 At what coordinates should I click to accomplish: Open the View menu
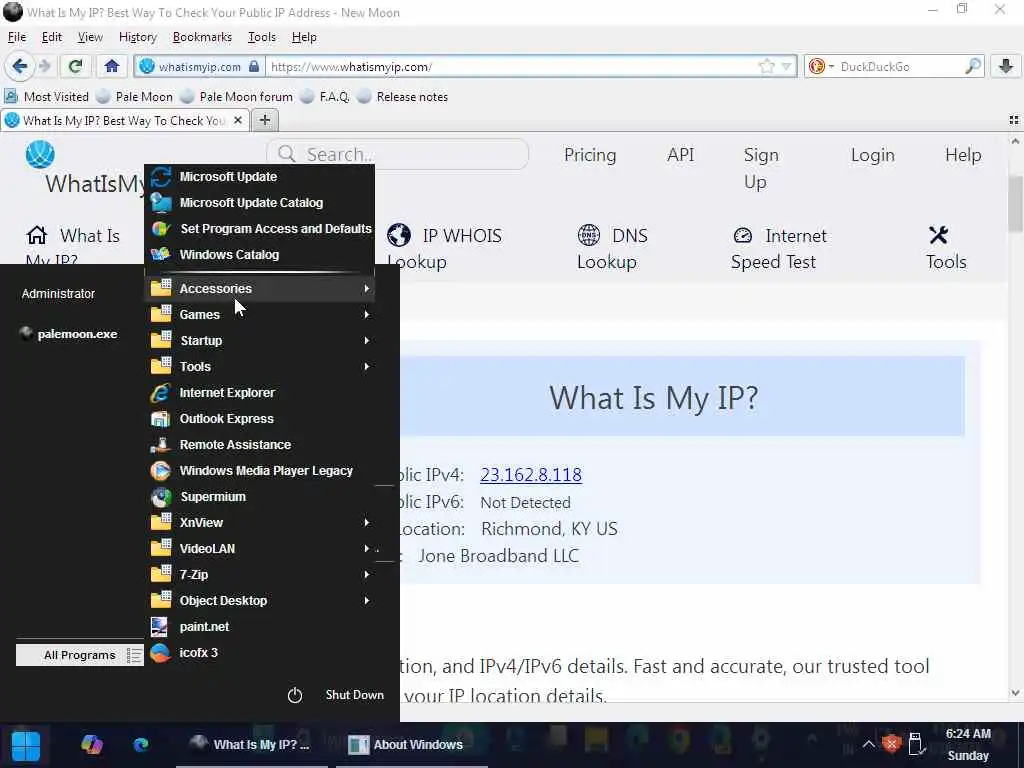tap(90, 37)
